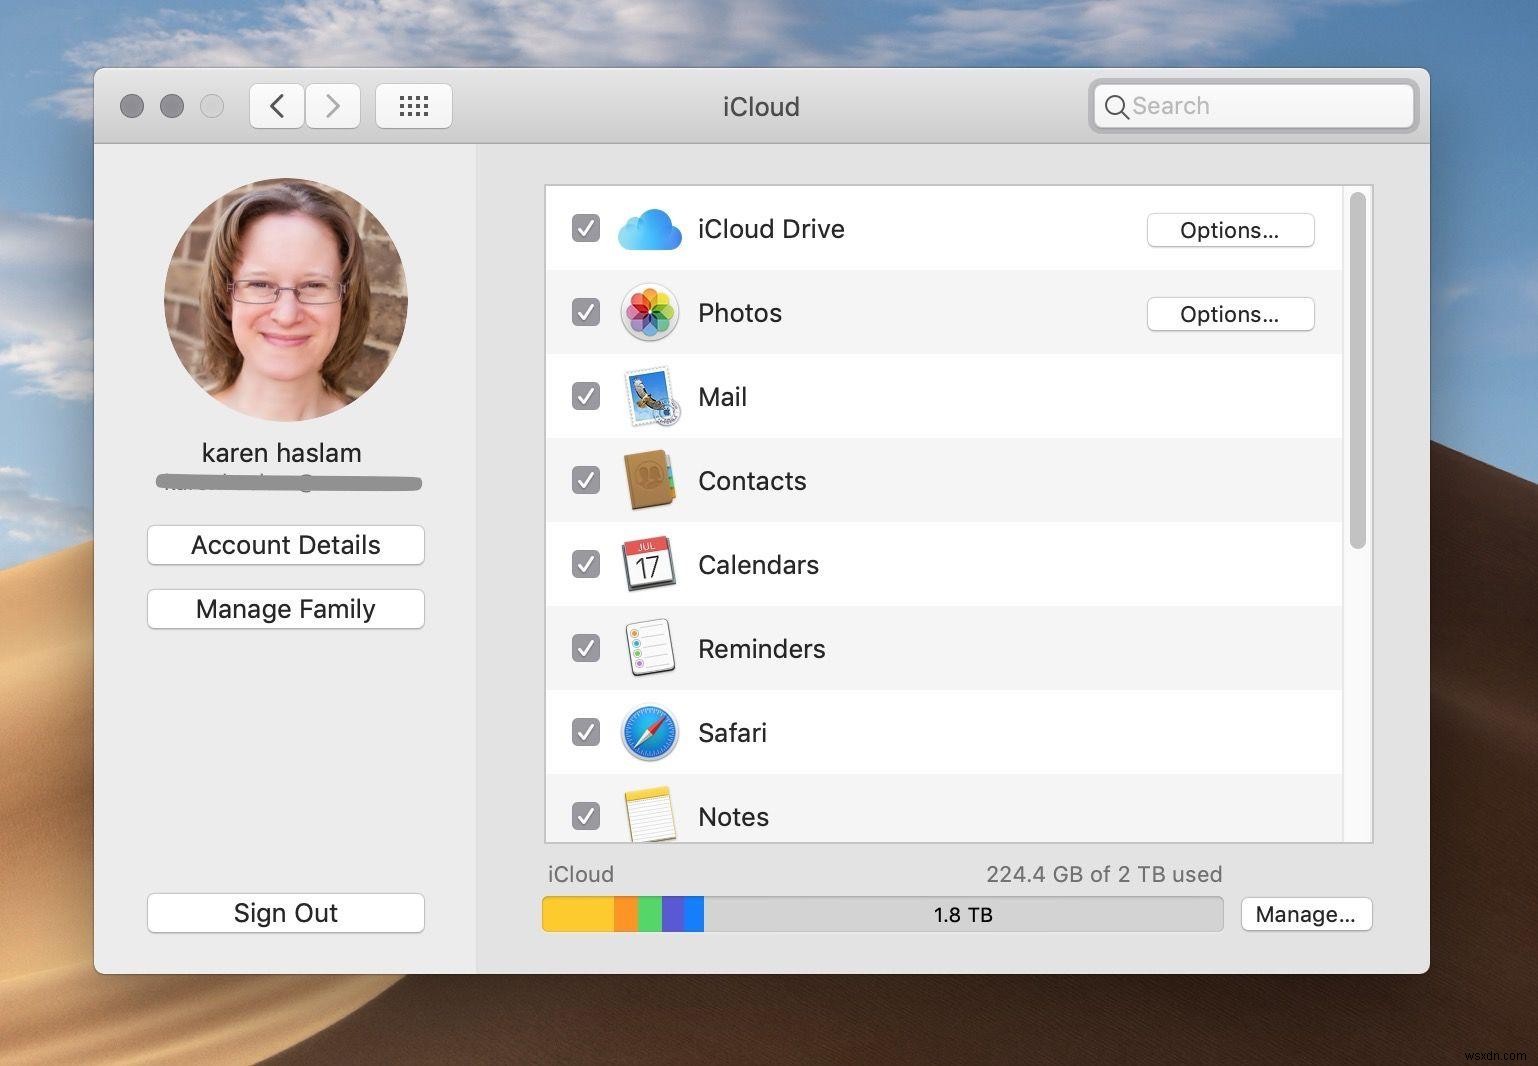Disable iCloud Drive syncing checkbox
This screenshot has height=1066, width=1538.
tap(586, 229)
